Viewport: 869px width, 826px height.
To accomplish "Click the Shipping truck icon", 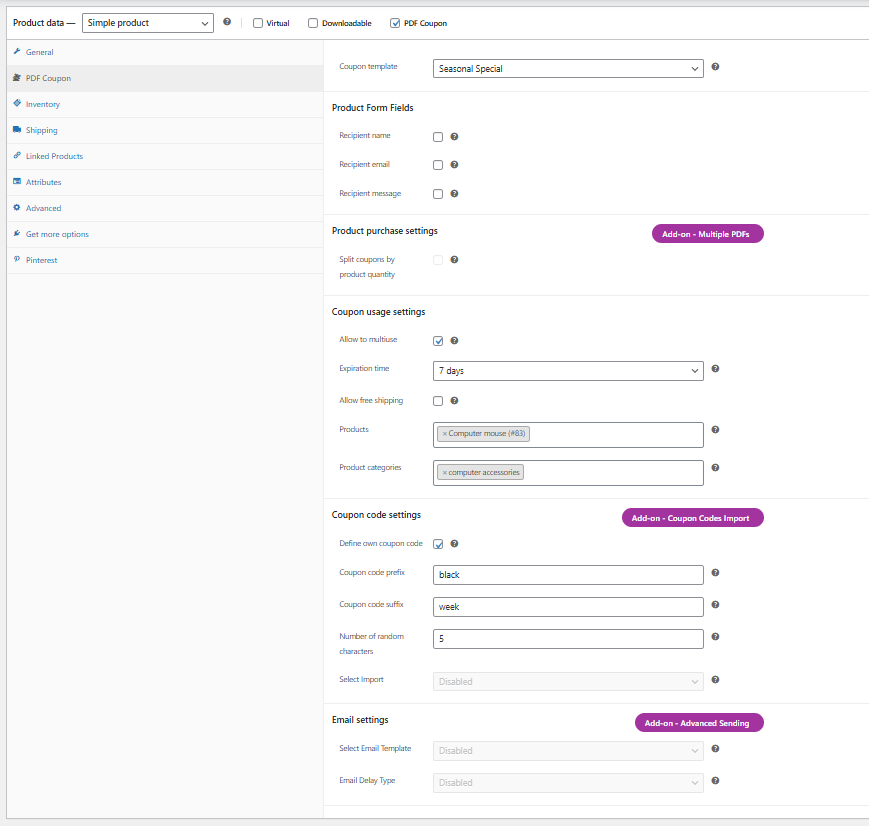I will click(17, 130).
